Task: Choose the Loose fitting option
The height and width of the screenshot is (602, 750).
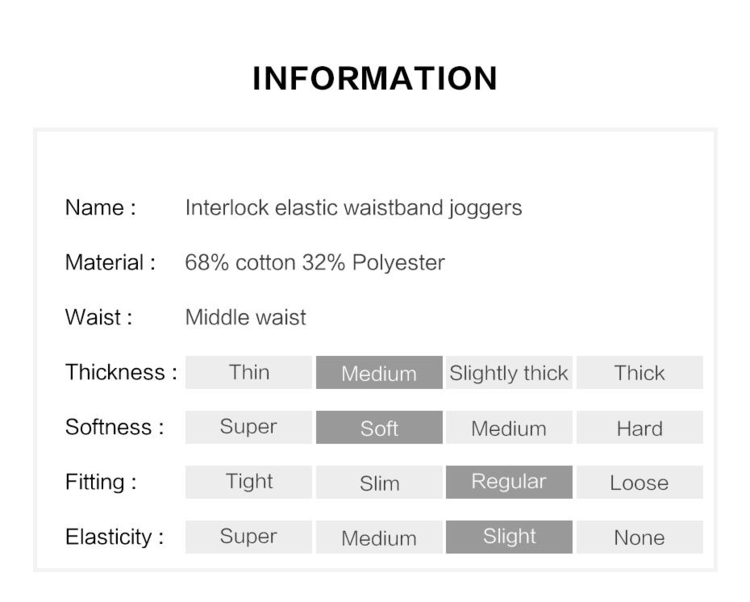Action: click(x=640, y=482)
